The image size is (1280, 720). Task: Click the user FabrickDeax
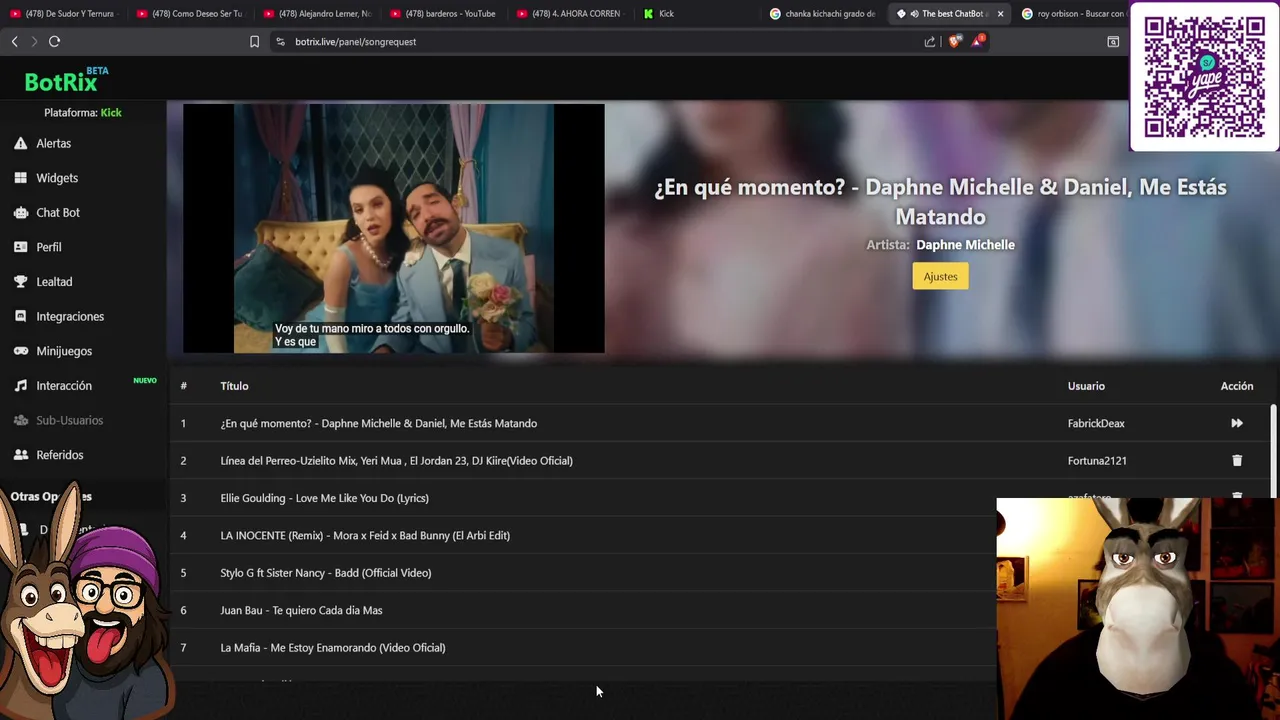click(x=1096, y=423)
